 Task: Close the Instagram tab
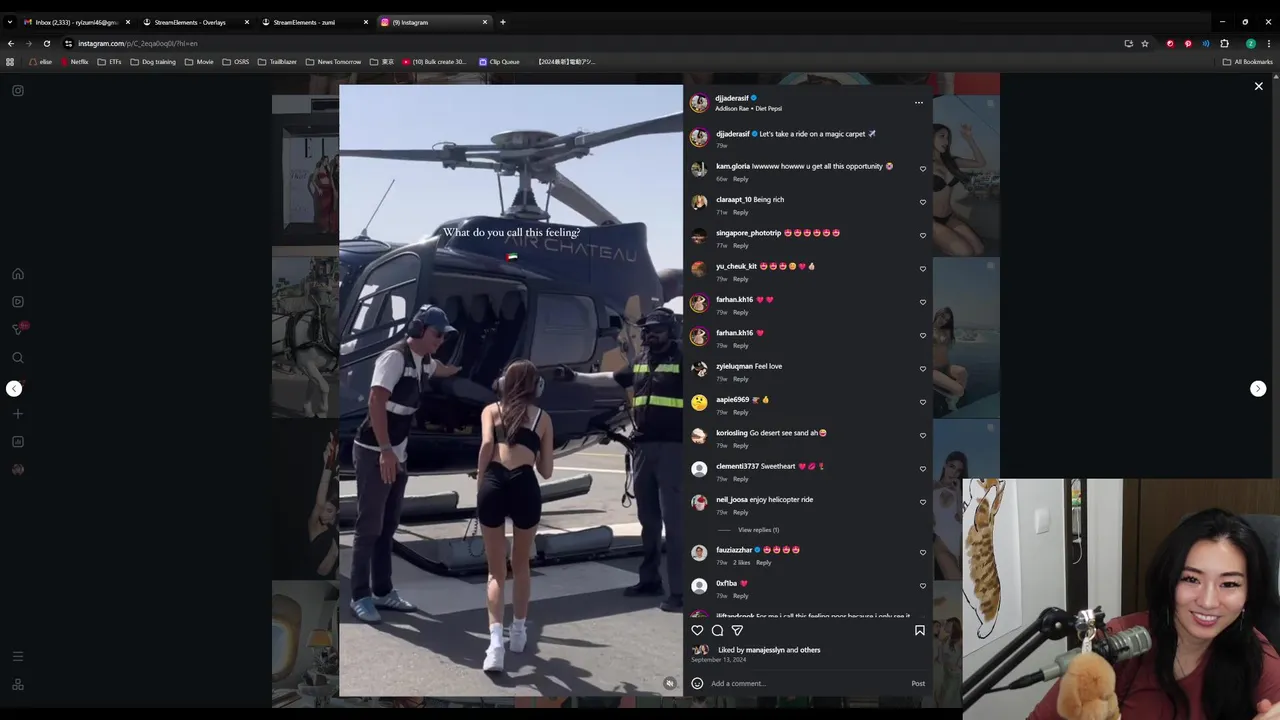pos(485,22)
